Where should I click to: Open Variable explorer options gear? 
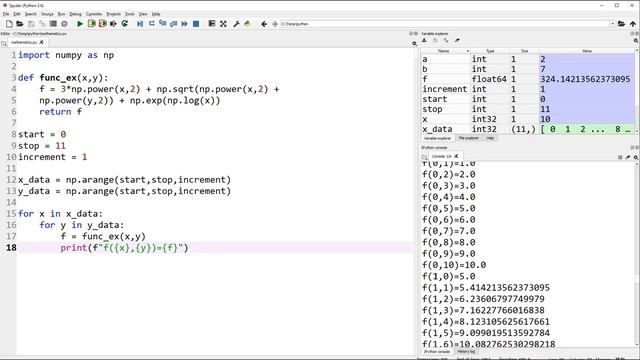(x=636, y=40)
